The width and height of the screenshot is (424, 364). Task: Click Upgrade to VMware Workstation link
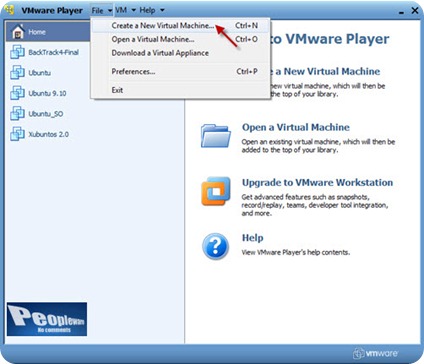[x=317, y=183]
